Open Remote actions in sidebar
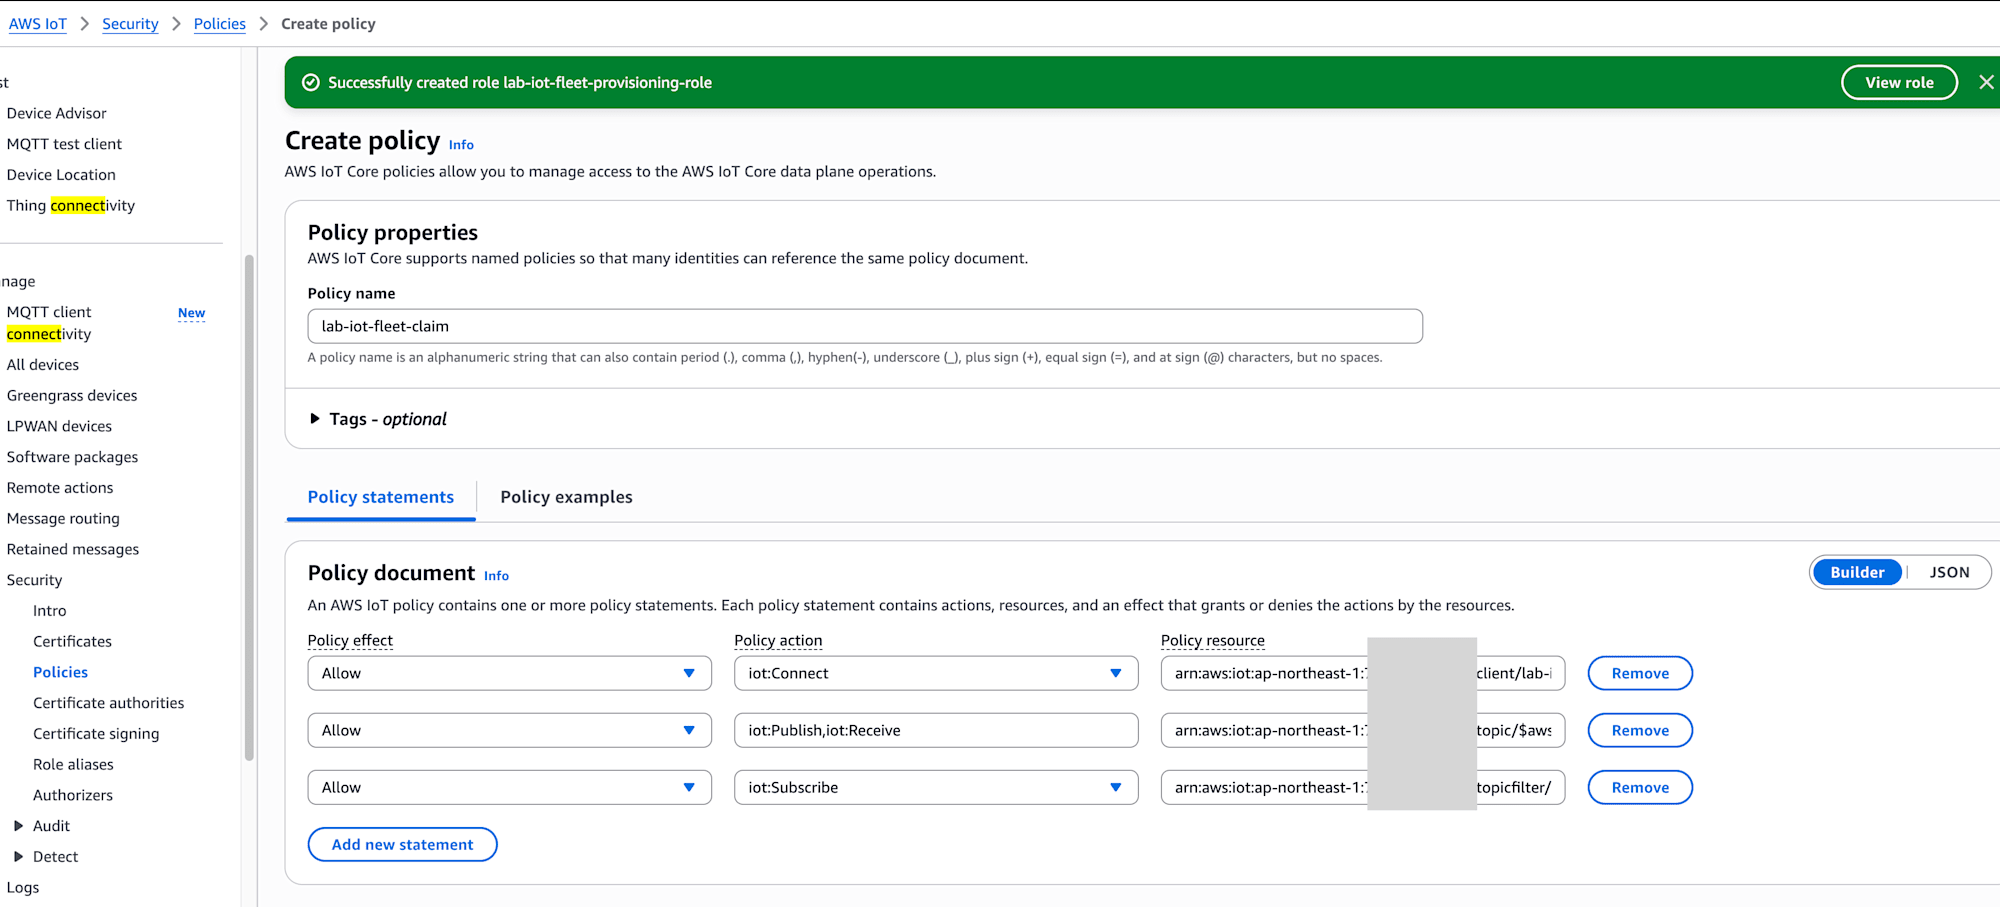 pyautogui.click(x=60, y=488)
